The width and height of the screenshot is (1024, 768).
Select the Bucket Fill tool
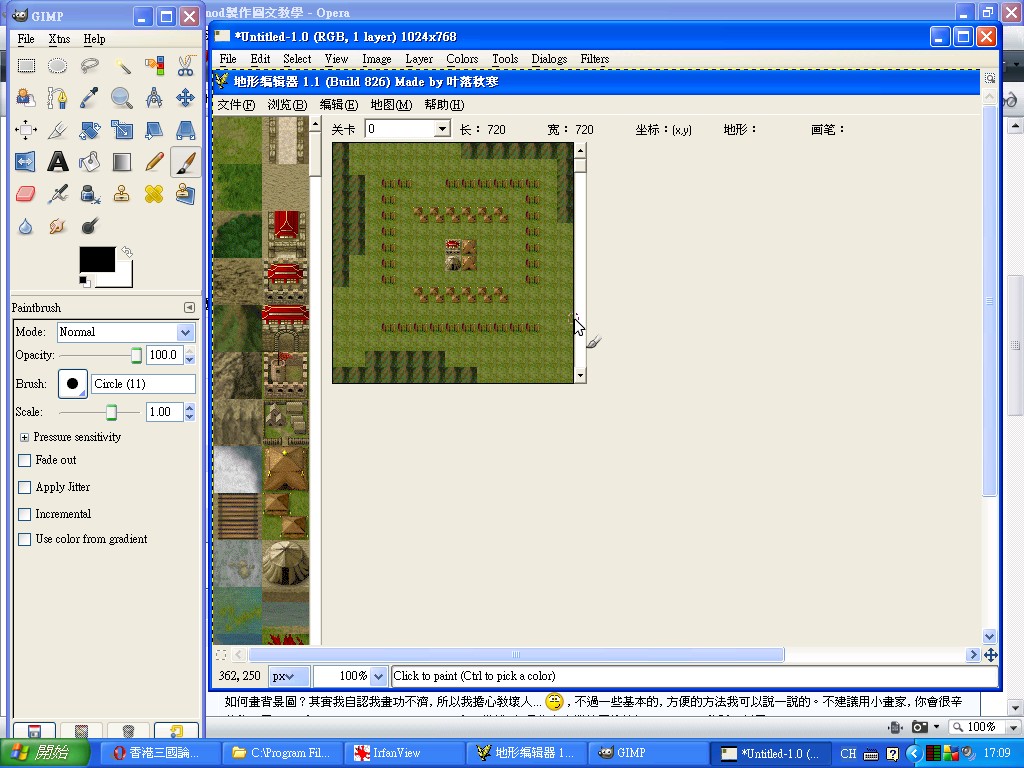(89, 162)
